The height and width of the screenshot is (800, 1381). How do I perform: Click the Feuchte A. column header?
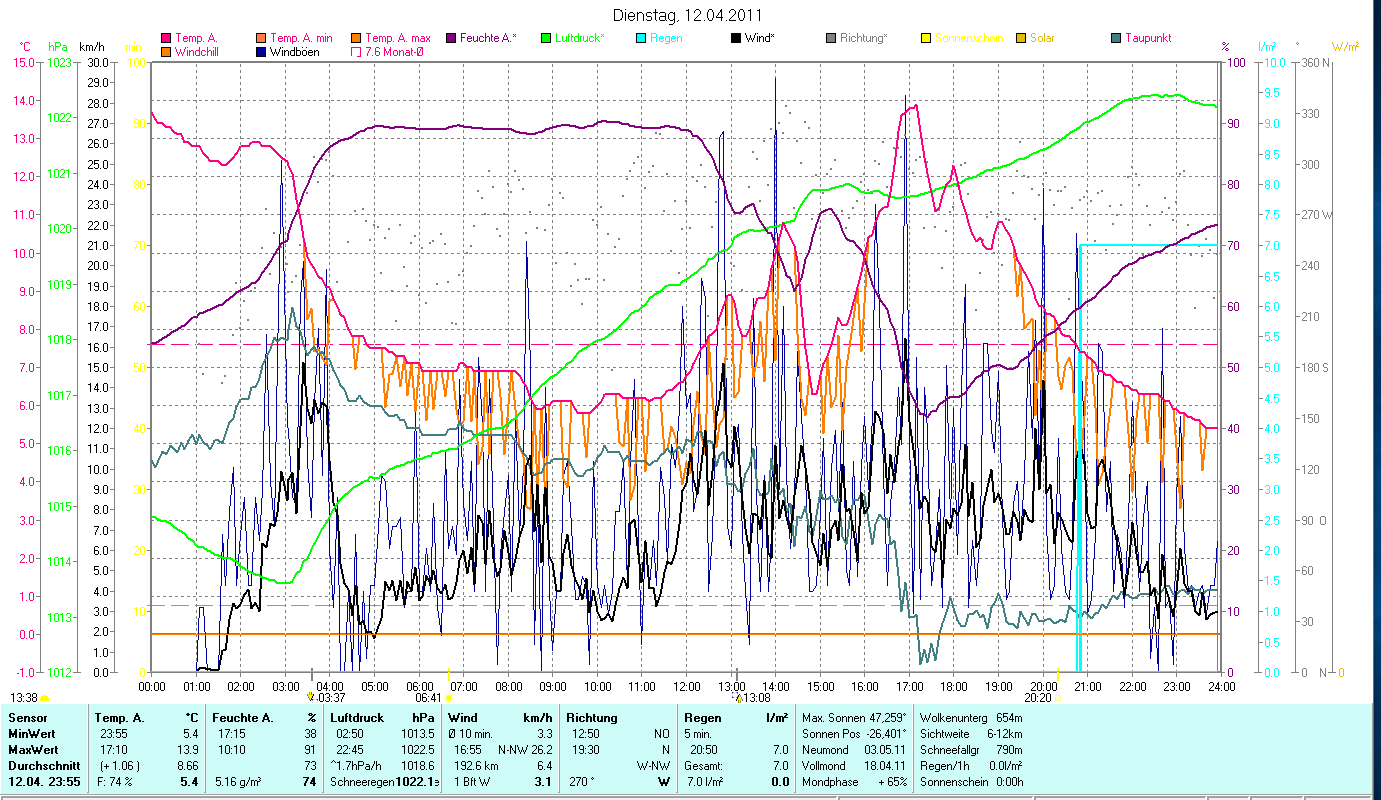pyautogui.click(x=244, y=718)
